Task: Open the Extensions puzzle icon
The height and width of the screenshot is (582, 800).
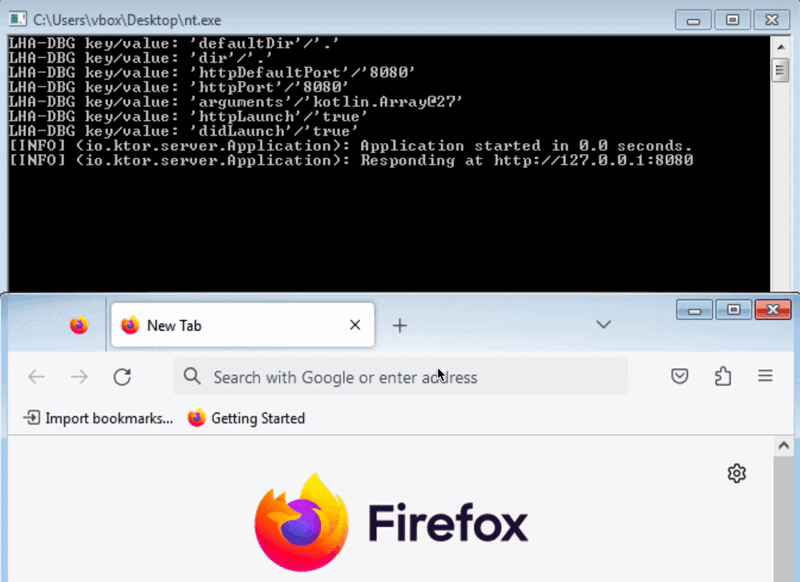Action: (723, 376)
